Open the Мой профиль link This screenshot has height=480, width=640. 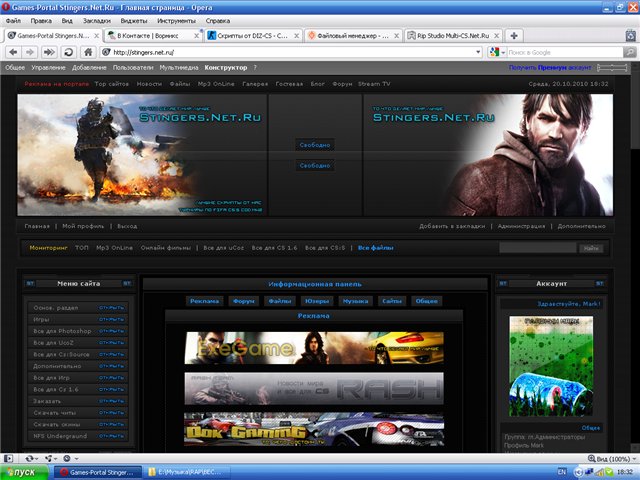point(83,226)
